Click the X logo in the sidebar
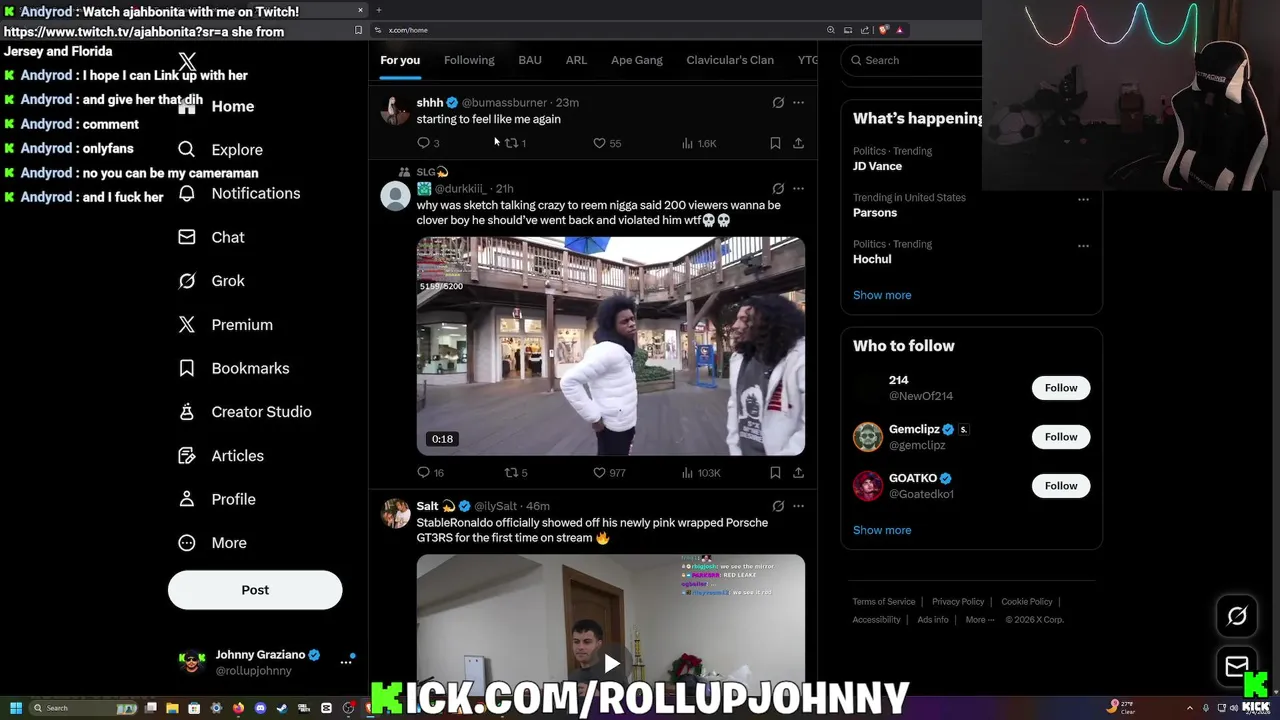 click(187, 62)
